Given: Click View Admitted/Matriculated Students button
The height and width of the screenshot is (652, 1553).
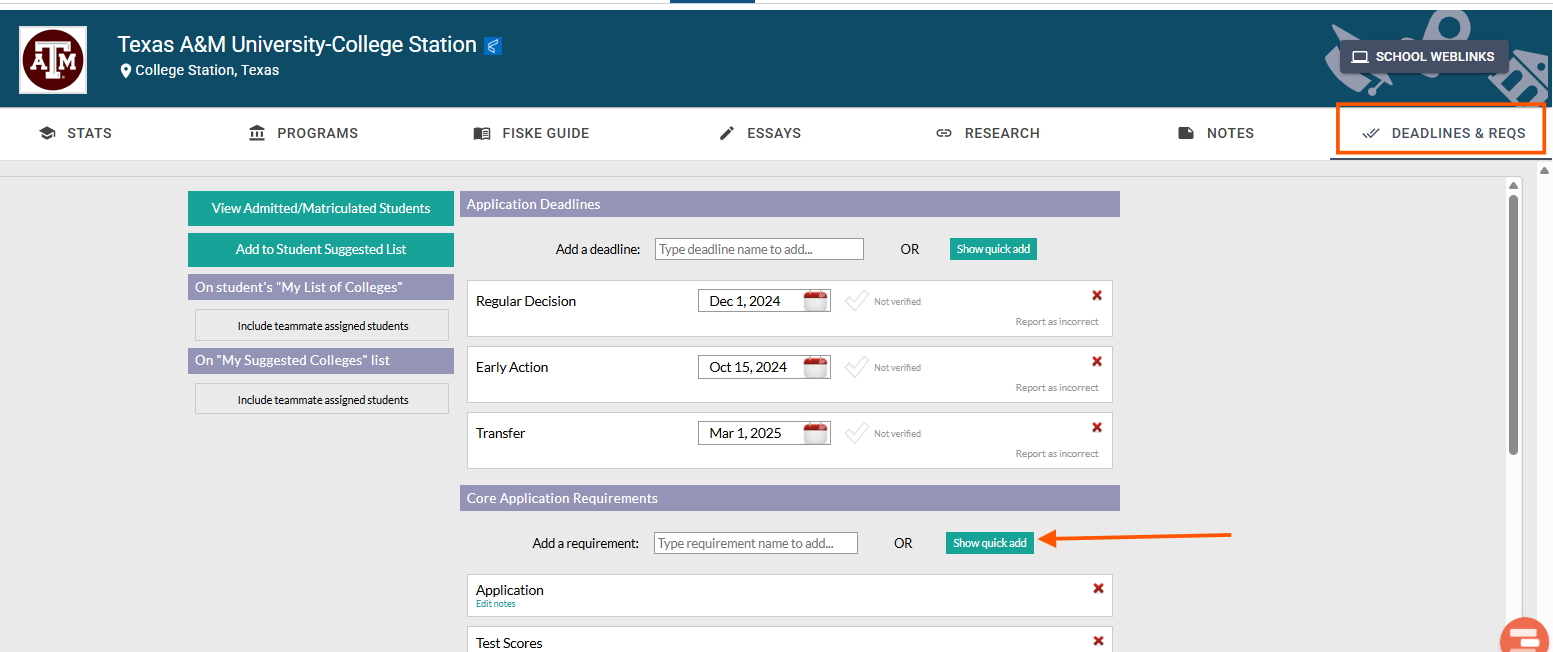Looking at the screenshot, I should tap(321, 208).
